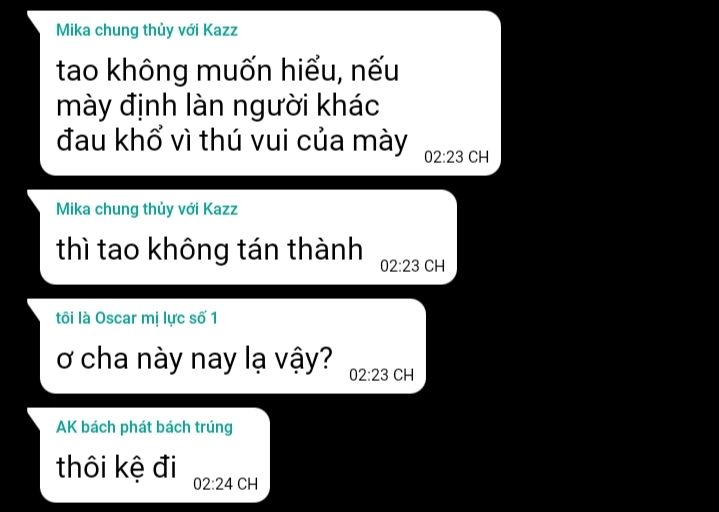Click the 02:24 CH timestamp
719x512 pixels.
pos(225,484)
